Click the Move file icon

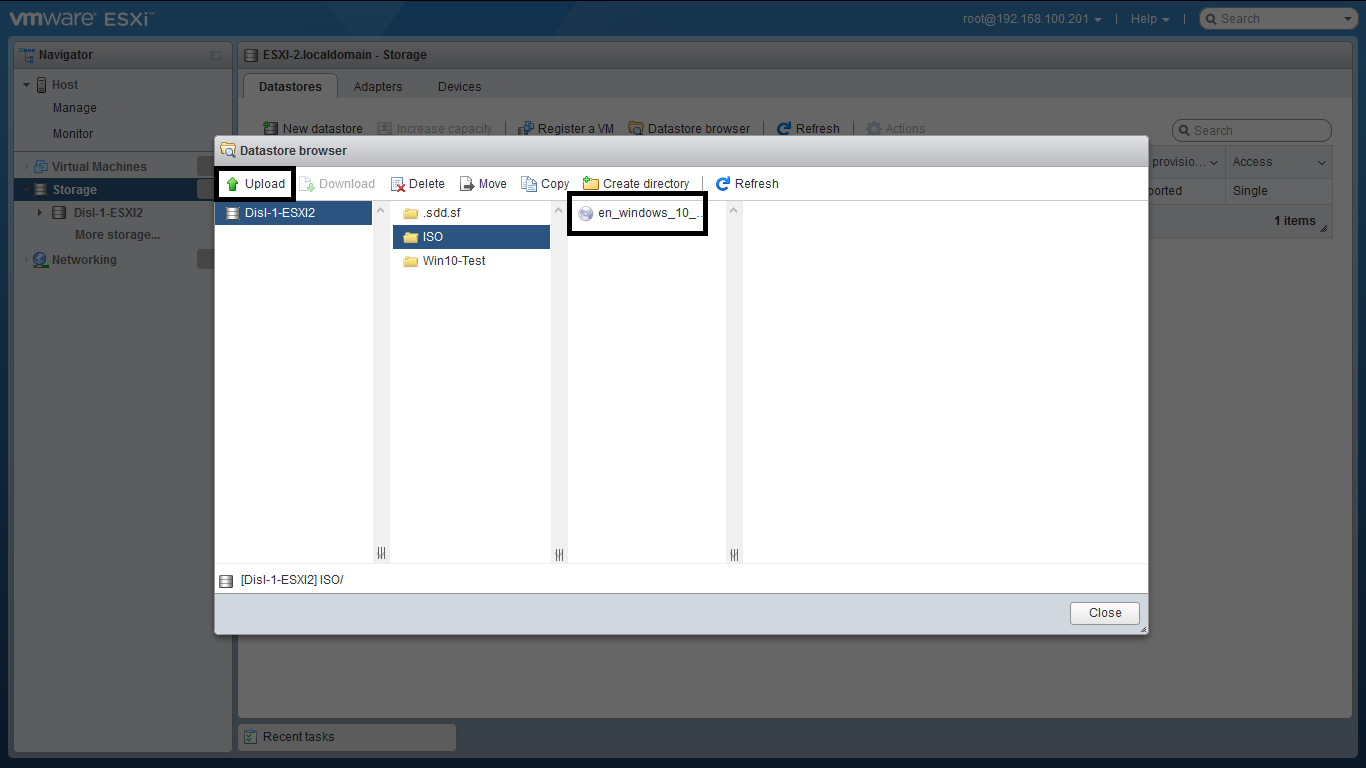pos(467,184)
